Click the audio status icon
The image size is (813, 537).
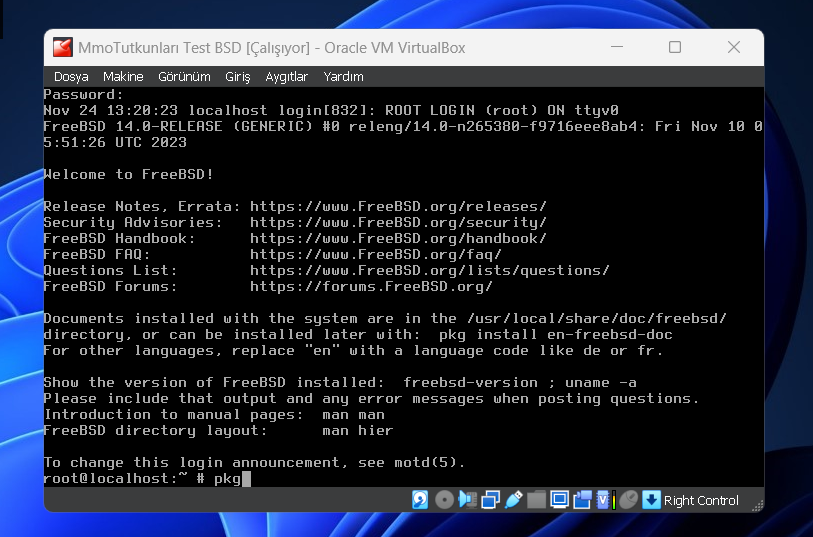coord(467,500)
